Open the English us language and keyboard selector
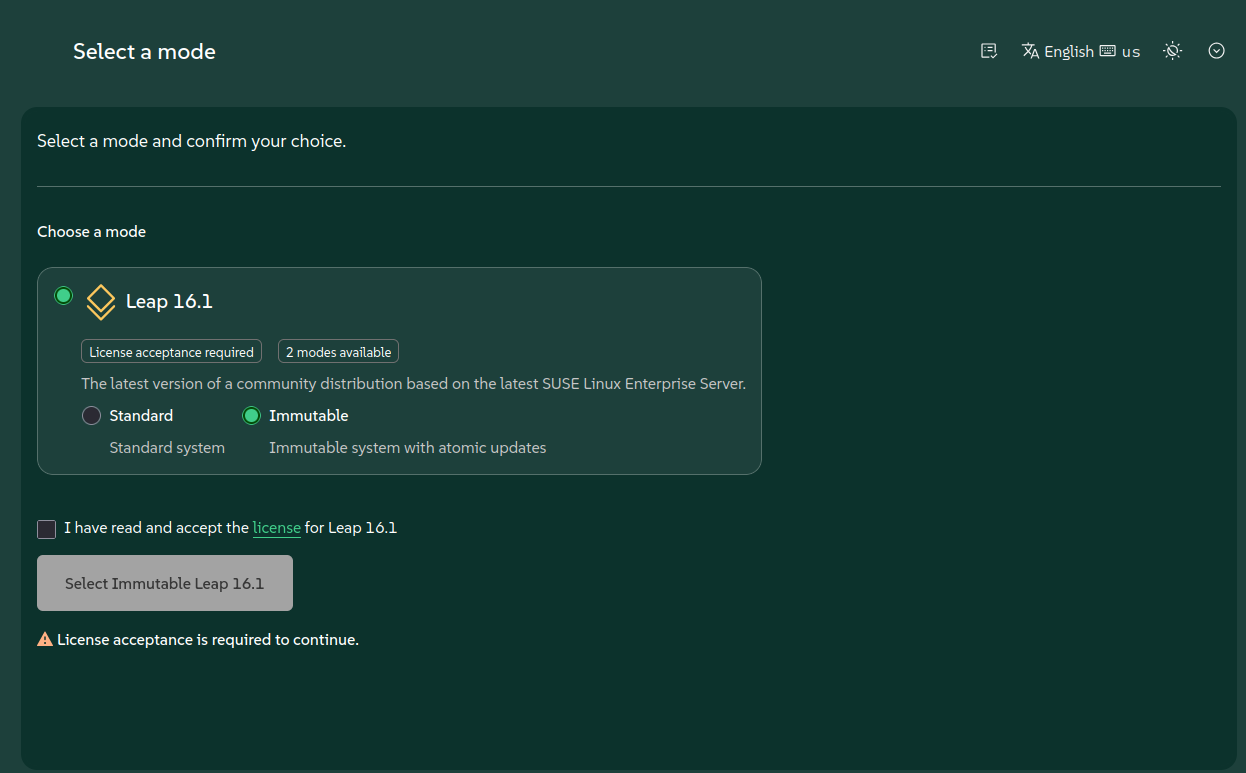 (x=1081, y=51)
